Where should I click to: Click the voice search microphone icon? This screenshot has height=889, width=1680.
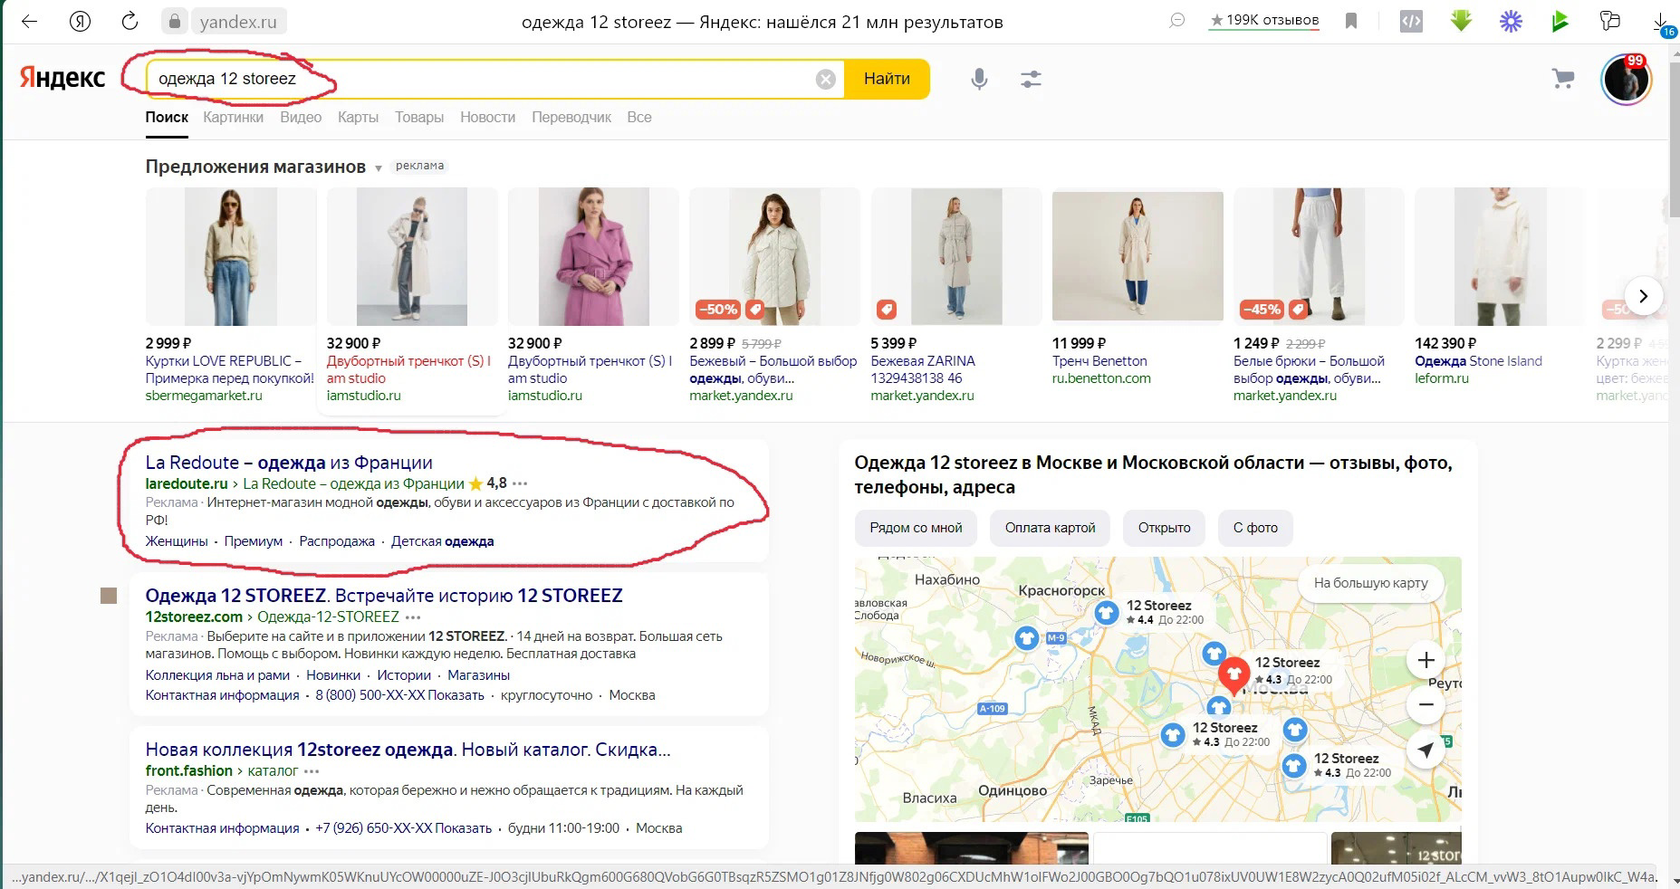(x=979, y=79)
